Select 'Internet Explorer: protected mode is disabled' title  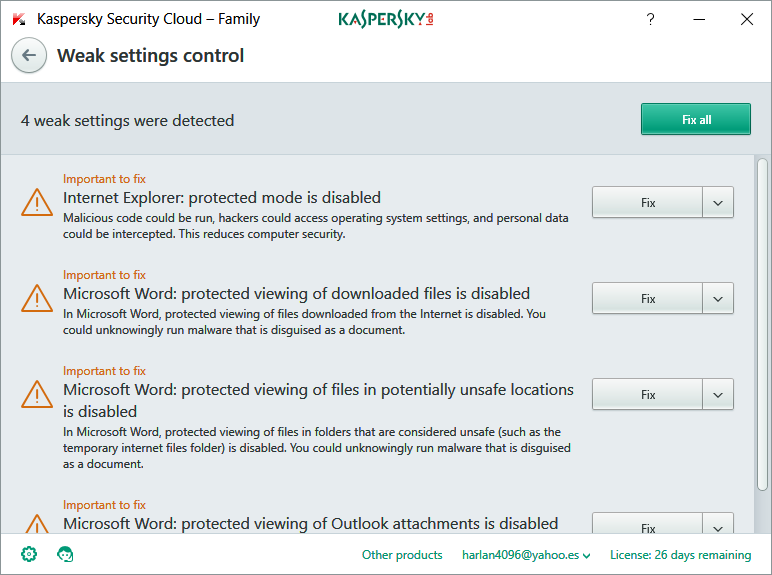click(222, 197)
